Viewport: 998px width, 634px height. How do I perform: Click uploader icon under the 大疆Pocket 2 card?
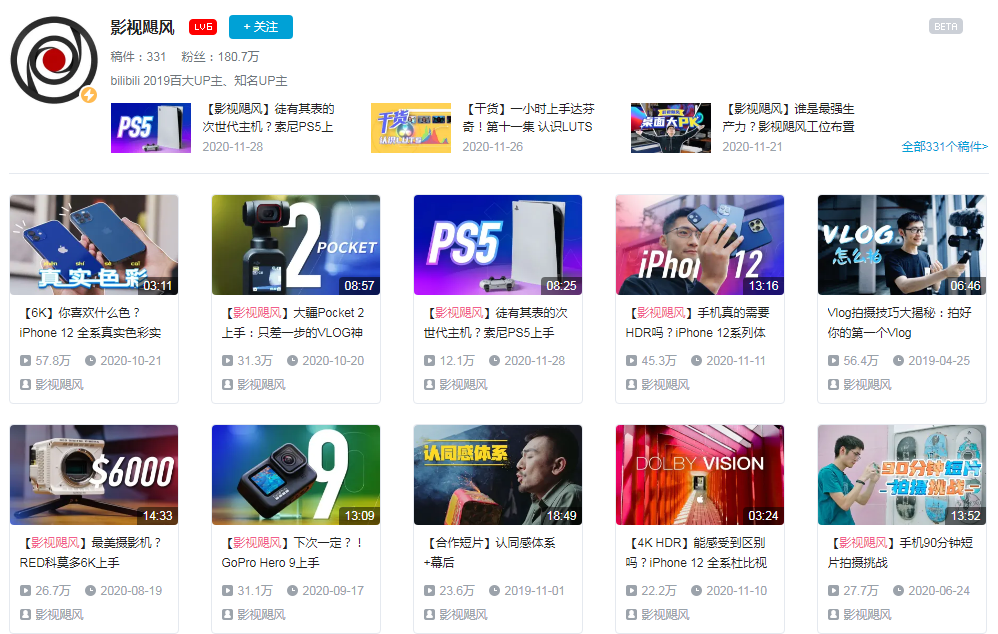pos(227,384)
